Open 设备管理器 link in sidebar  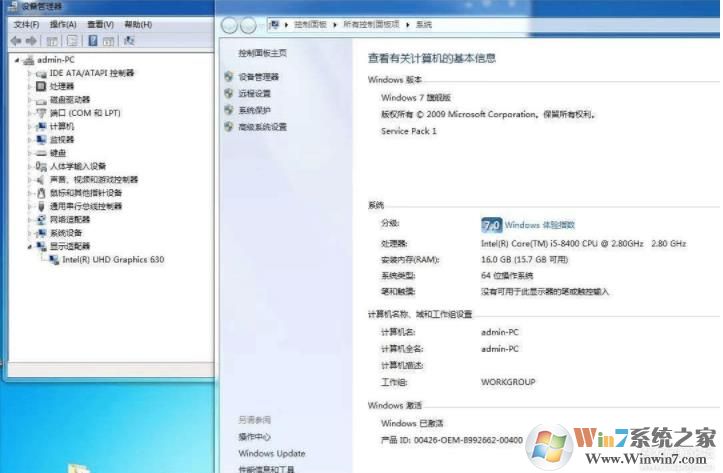(x=258, y=77)
